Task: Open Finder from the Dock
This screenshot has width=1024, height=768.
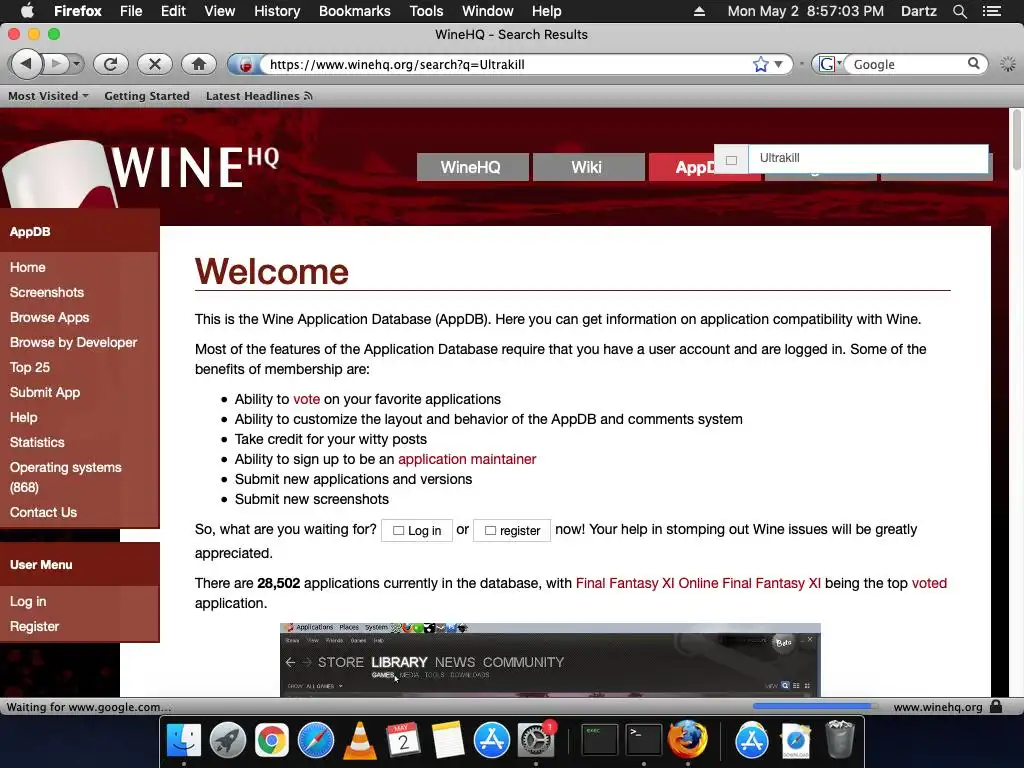Action: pyautogui.click(x=184, y=740)
